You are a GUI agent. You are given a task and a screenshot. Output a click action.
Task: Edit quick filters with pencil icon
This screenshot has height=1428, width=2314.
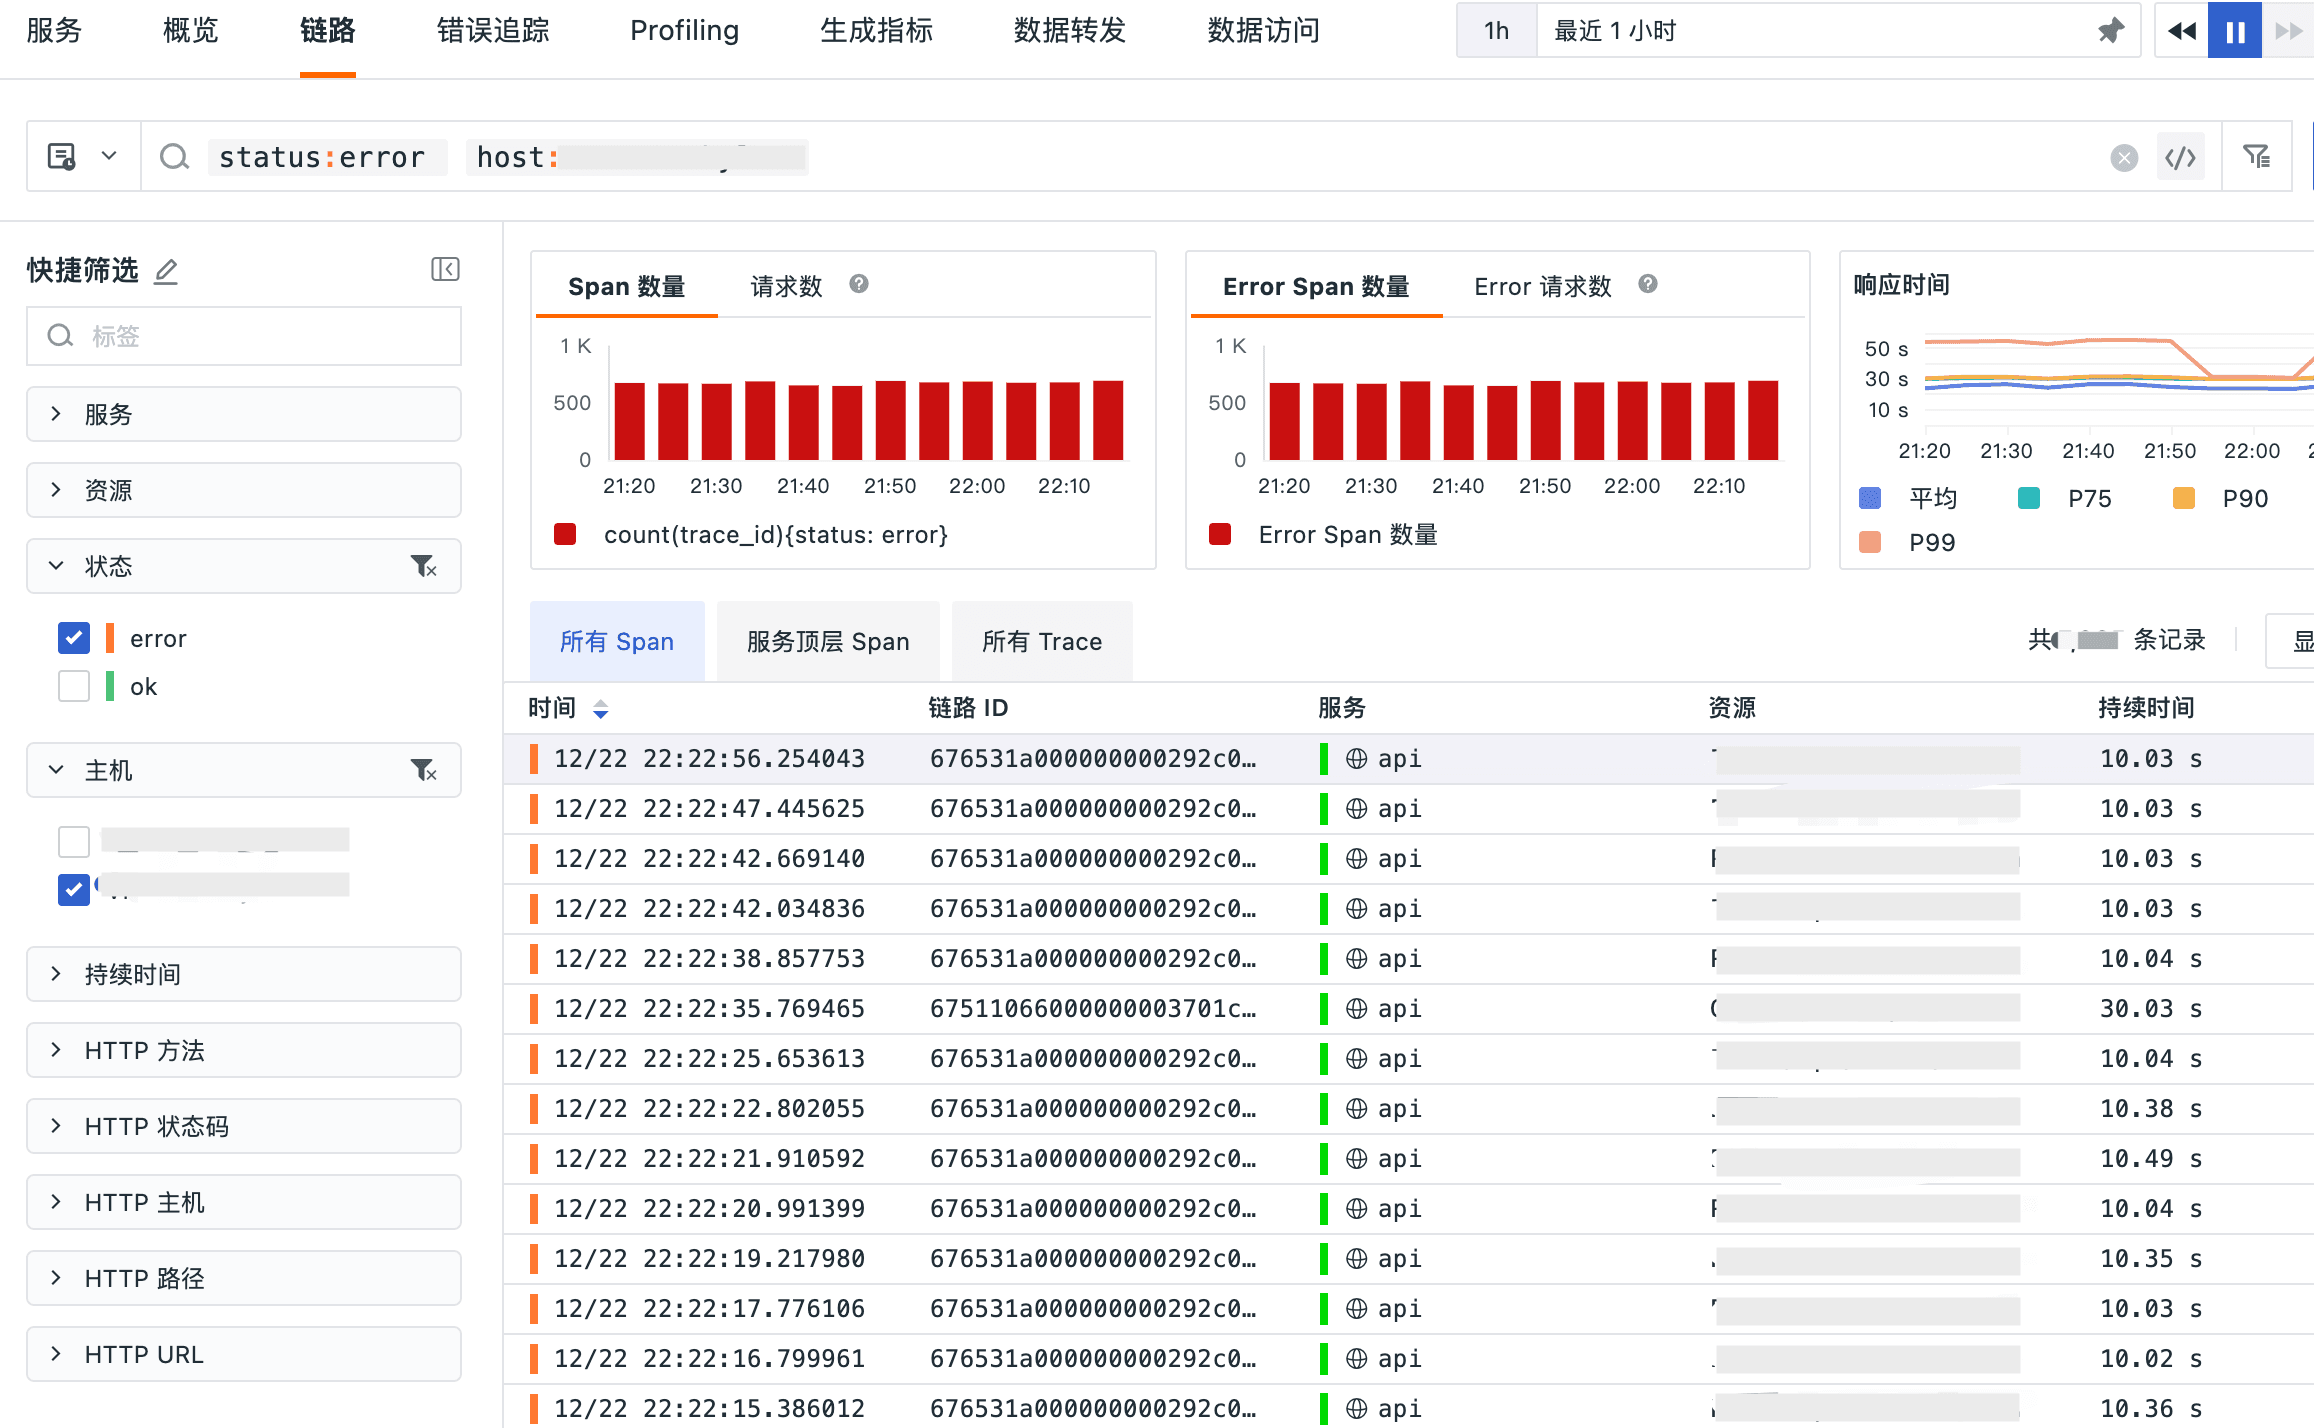(166, 271)
